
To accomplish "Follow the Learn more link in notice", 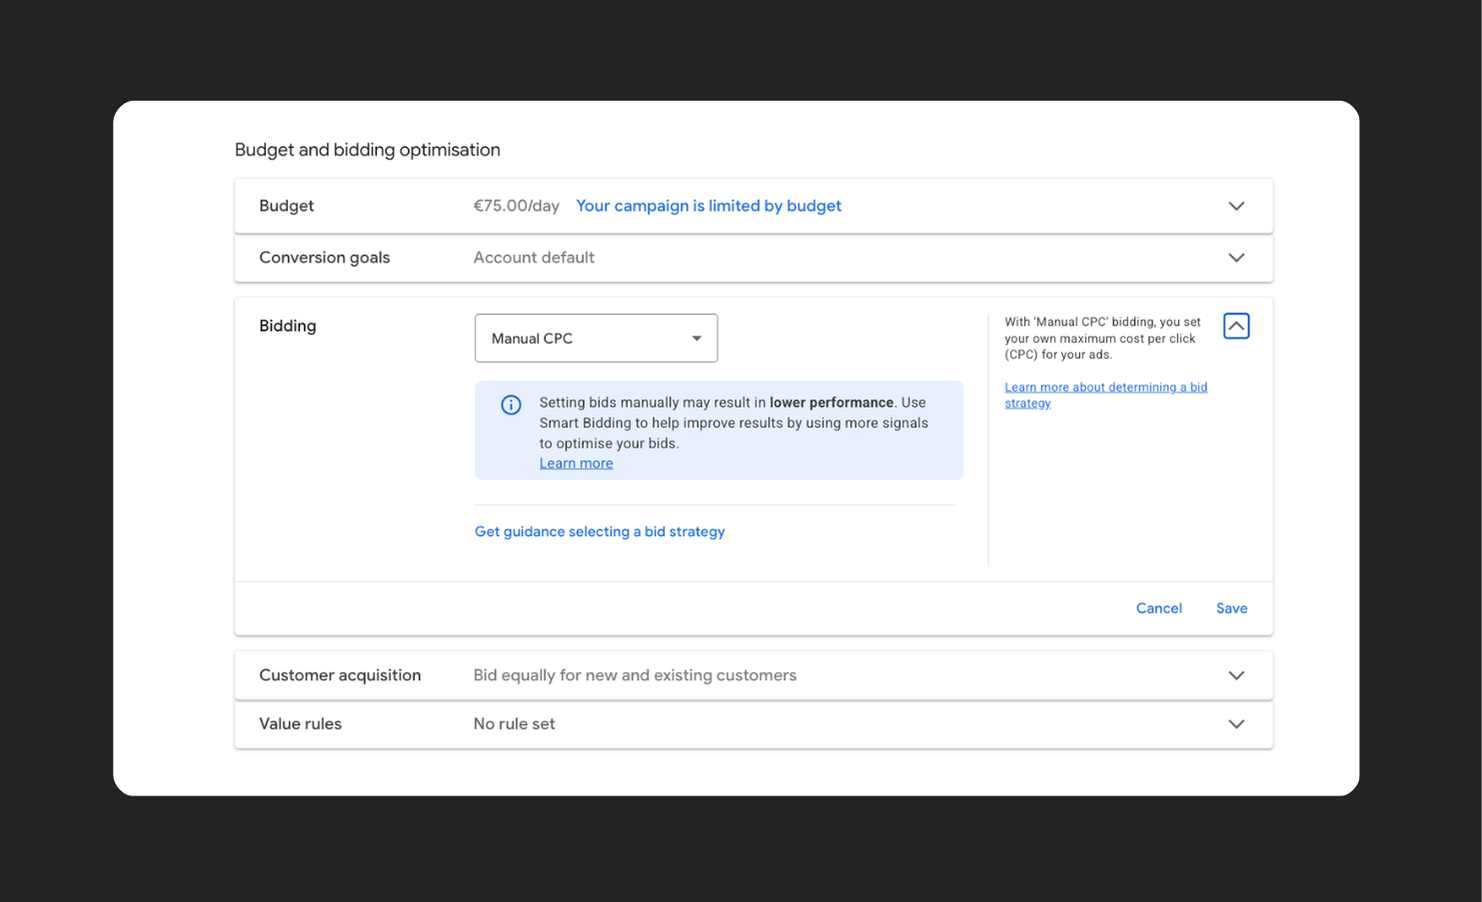I will 576,463.
